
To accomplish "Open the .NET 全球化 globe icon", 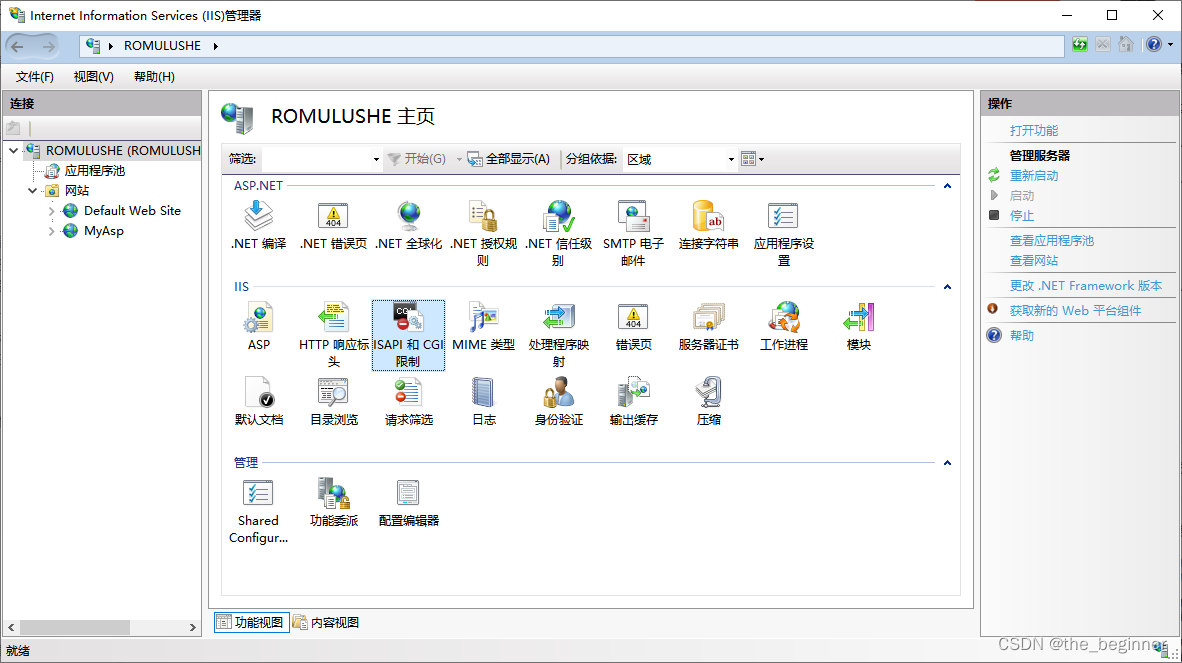I will click(x=409, y=217).
